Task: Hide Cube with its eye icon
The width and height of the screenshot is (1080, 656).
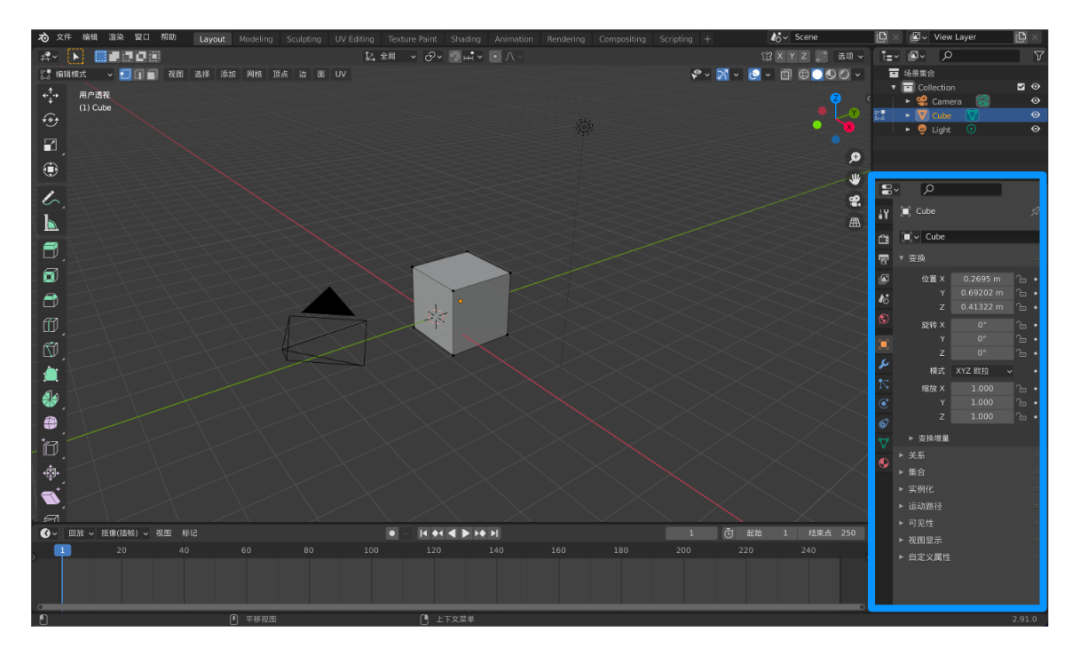Action: 1035,115
